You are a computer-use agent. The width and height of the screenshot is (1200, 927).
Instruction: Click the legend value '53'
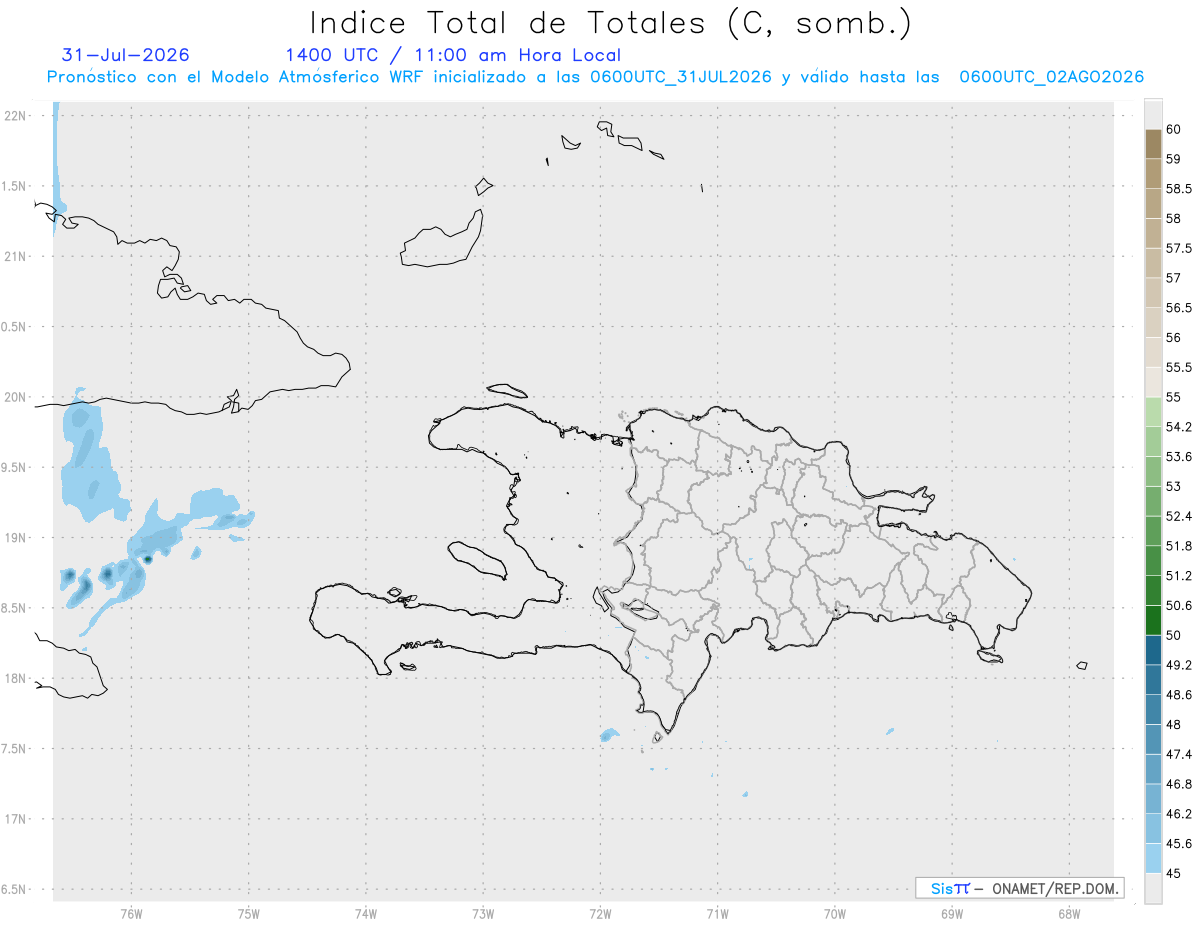point(1174,487)
